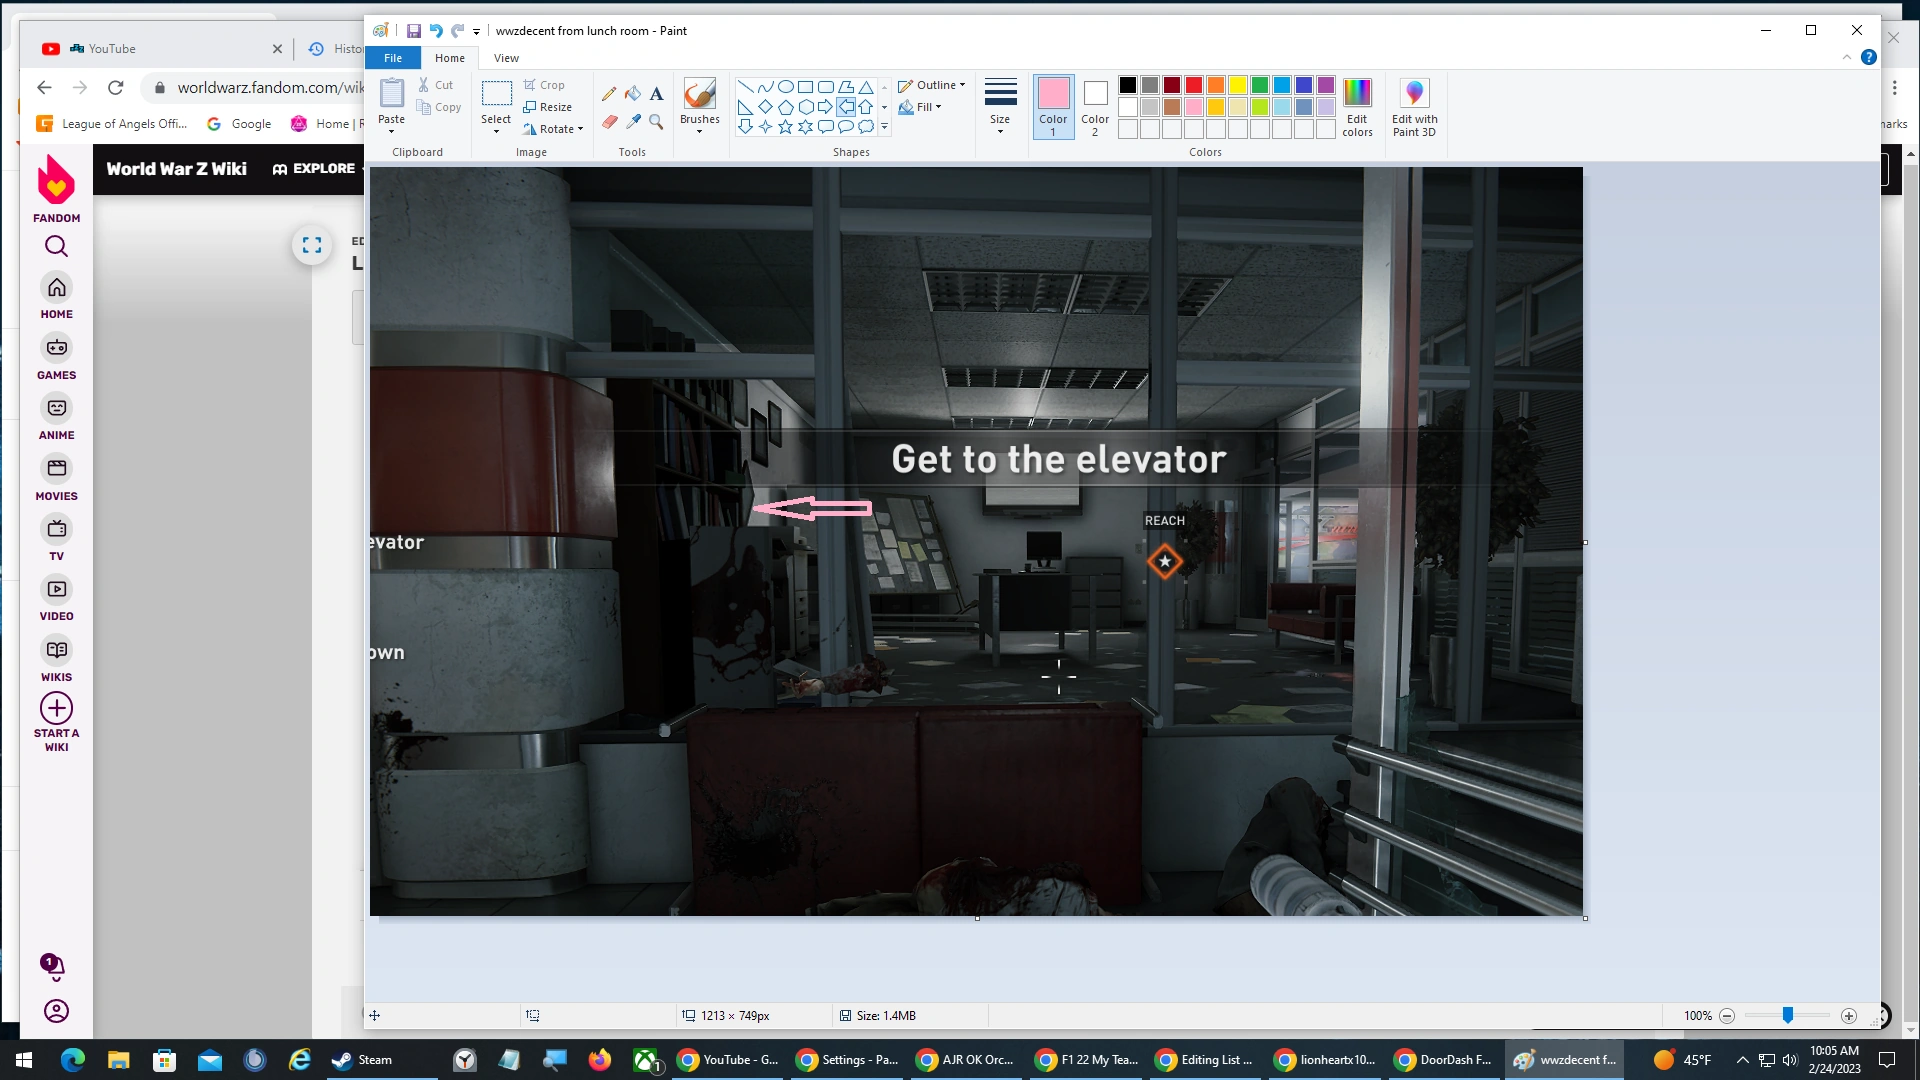Open the line Size dropdown
1920x1080 pixels.
[x=1000, y=107]
